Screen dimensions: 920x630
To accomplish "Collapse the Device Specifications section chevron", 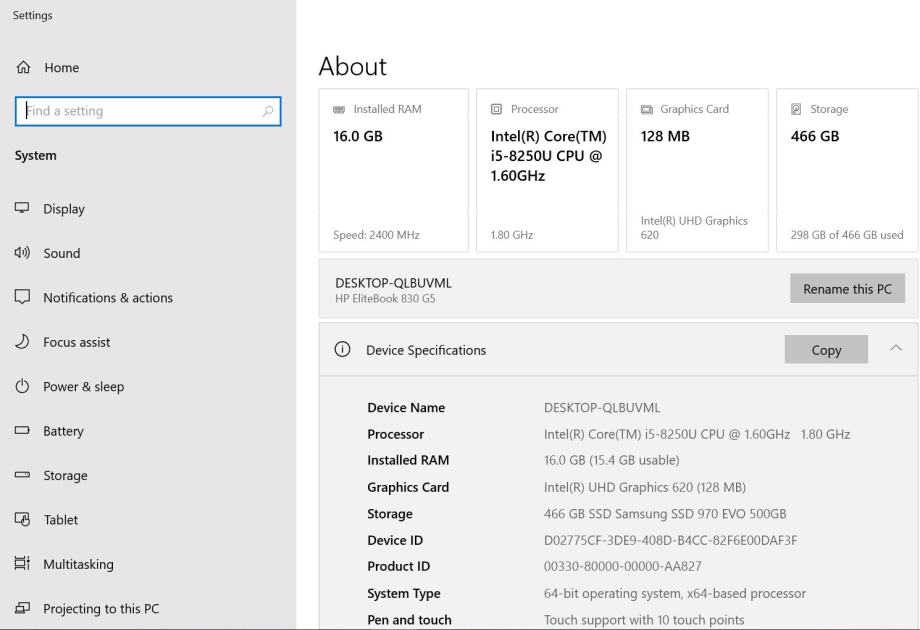I will [x=895, y=349].
